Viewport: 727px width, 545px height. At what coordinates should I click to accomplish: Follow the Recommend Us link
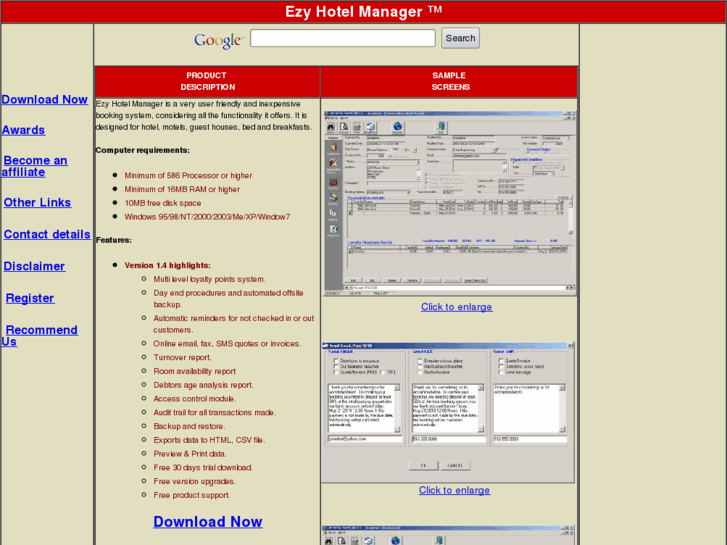click(39, 336)
